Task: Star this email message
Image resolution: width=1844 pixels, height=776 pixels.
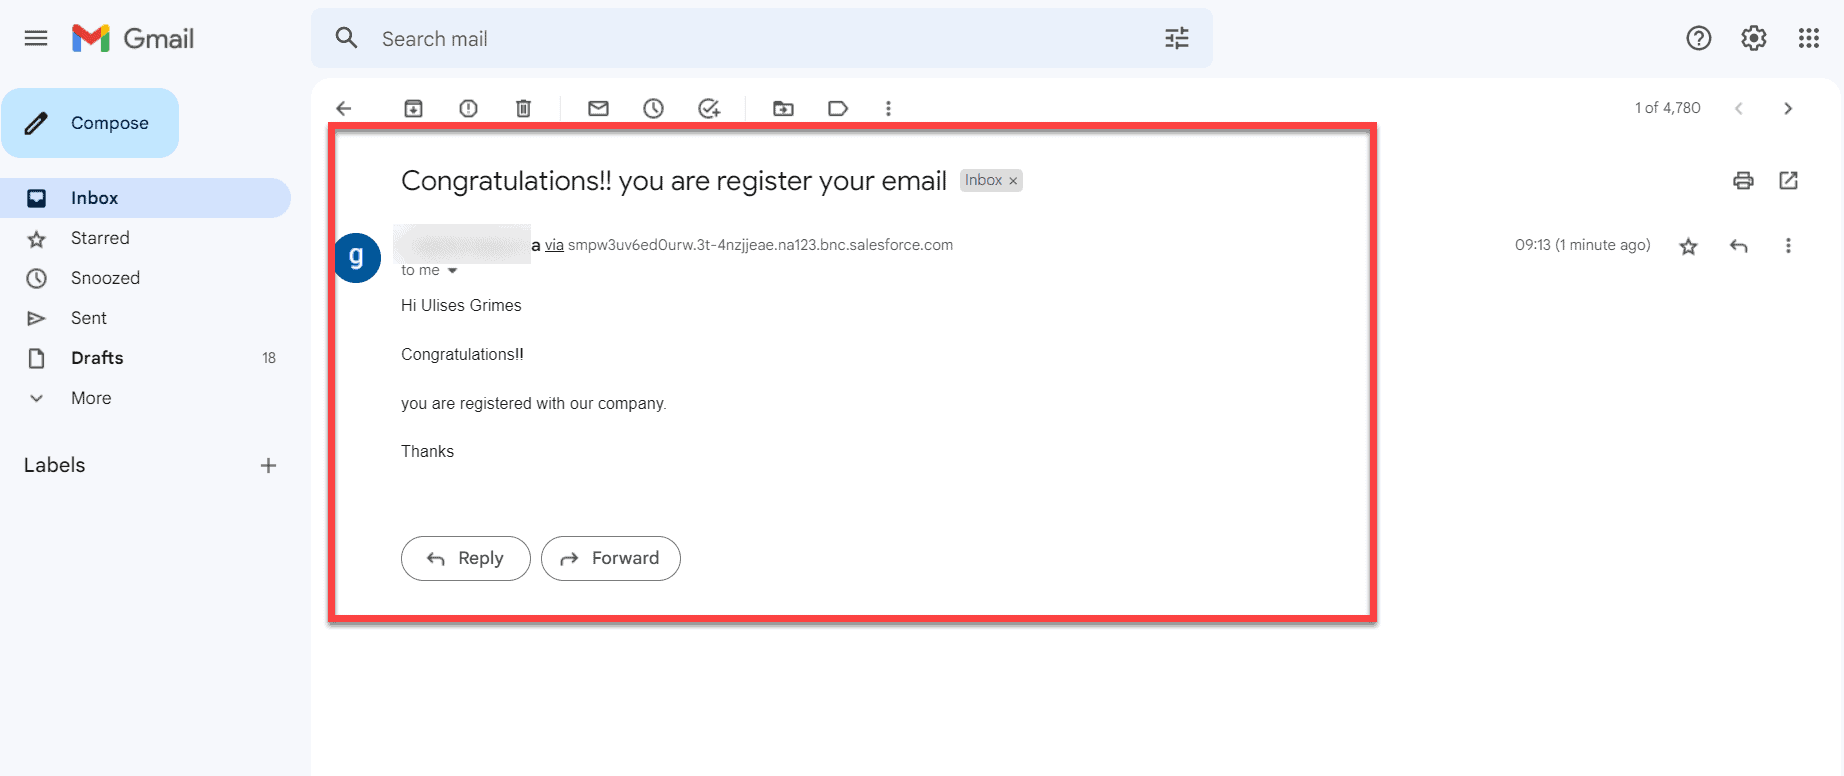Action: click(x=1689, y=246)
